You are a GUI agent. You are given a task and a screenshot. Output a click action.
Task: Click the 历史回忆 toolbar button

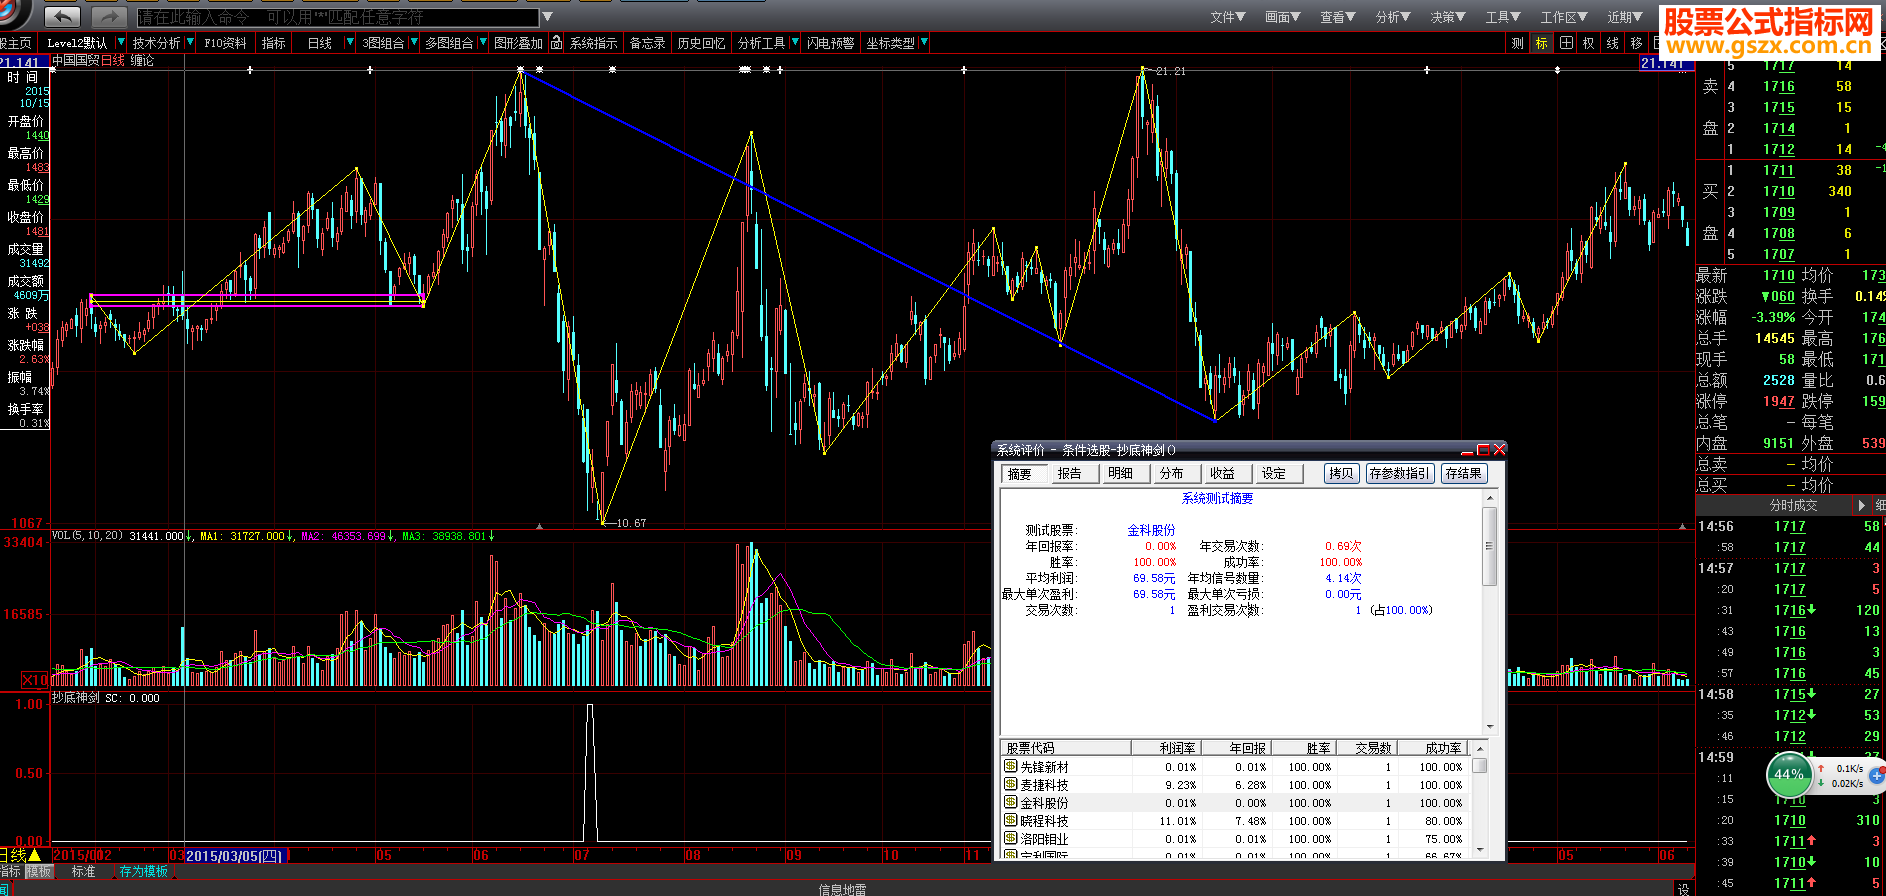(701, 43)
